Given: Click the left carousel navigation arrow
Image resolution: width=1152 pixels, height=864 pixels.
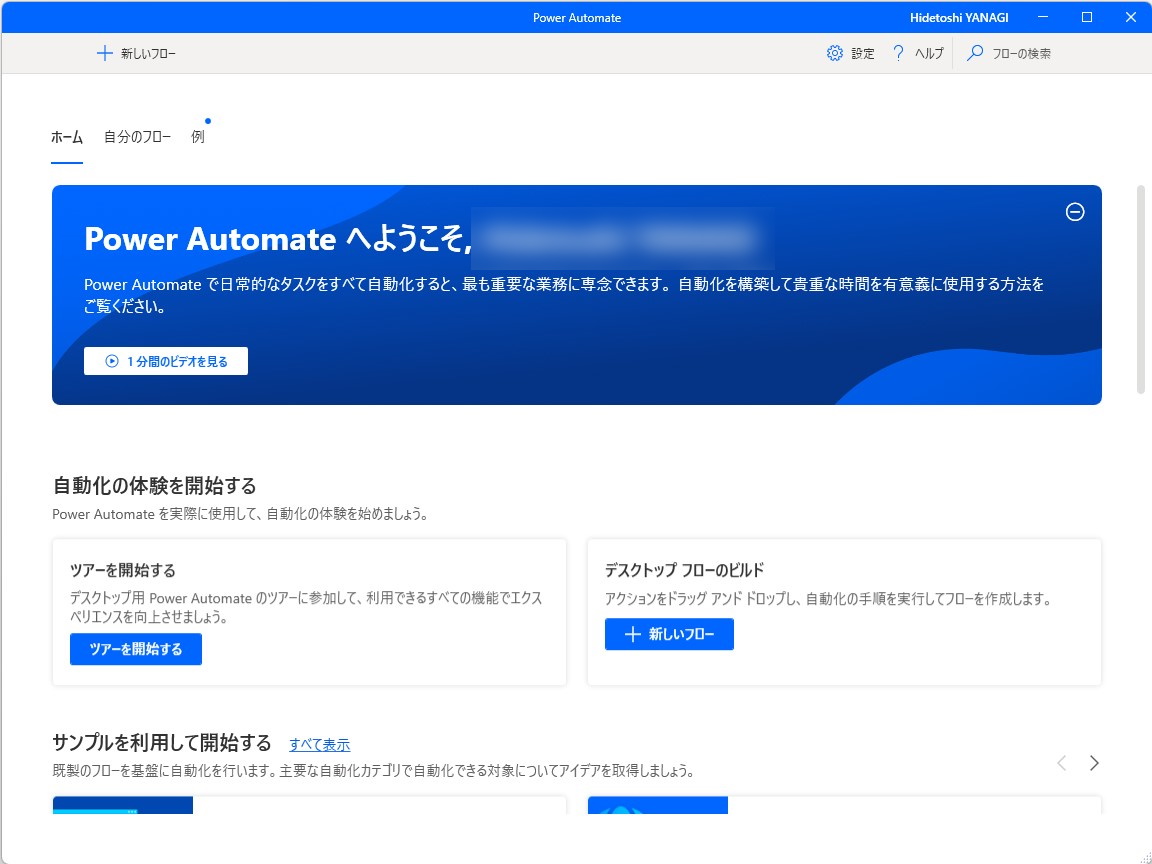Looking at the screenshot, I should (x=1061, y=763).
